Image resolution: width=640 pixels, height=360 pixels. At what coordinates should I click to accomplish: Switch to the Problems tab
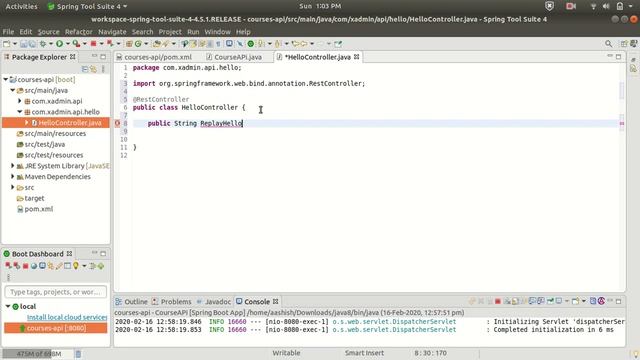click(x=172, y=302)
